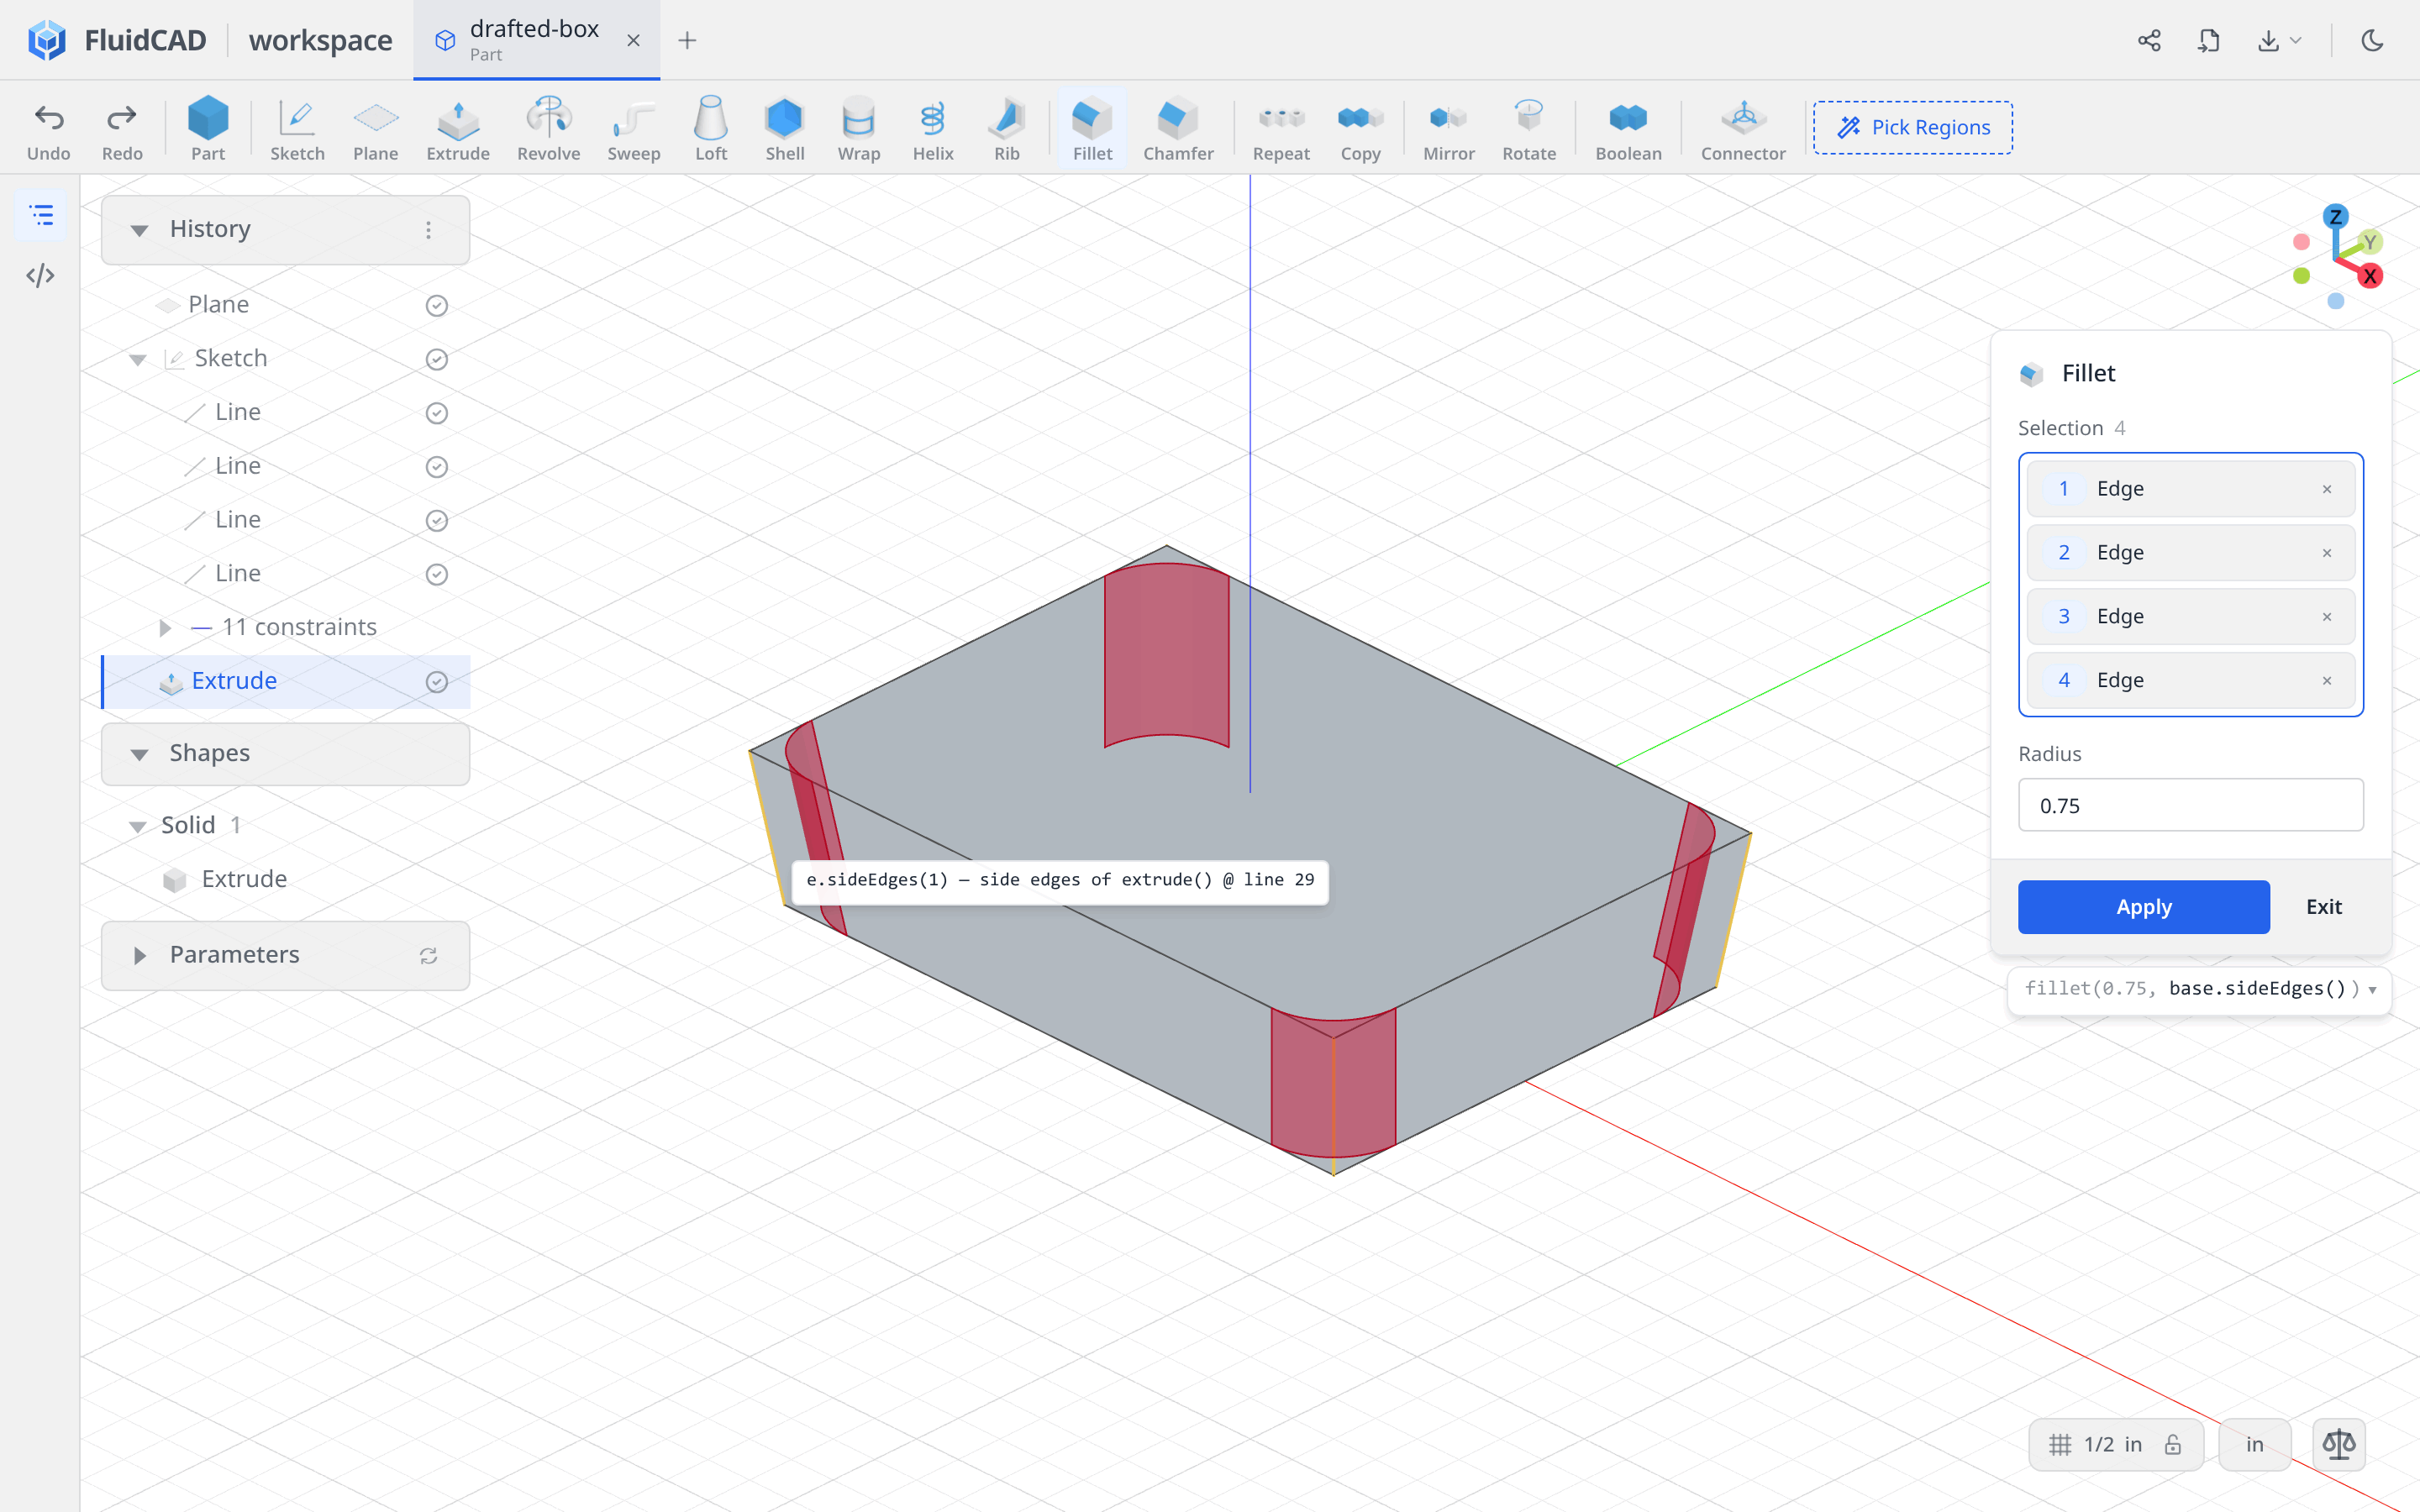This screenshot has width=2420, height=1512.
Task: Collapse the Solid tree node
Action: point(138,826)
